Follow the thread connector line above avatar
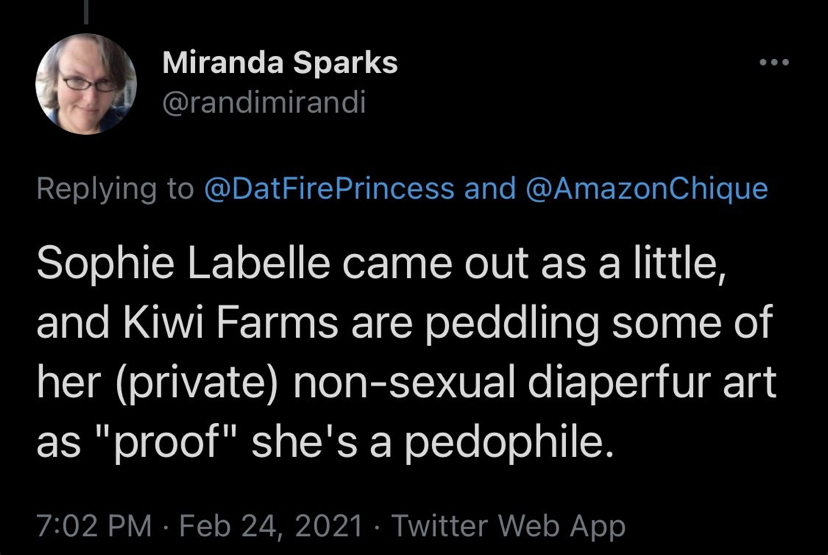The image size is (828, 555). click(x=86, y=12)
